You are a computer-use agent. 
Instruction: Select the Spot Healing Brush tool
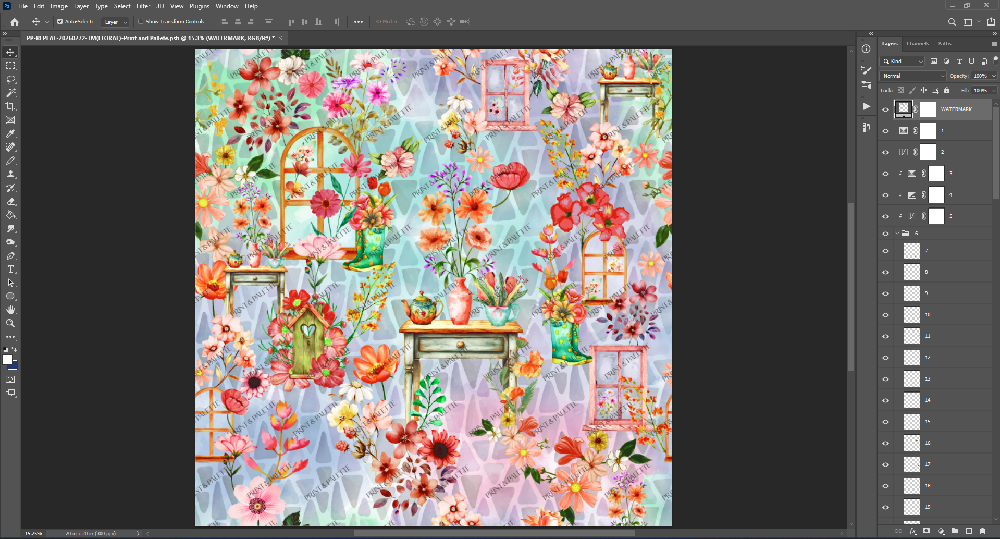click(11, 147)
